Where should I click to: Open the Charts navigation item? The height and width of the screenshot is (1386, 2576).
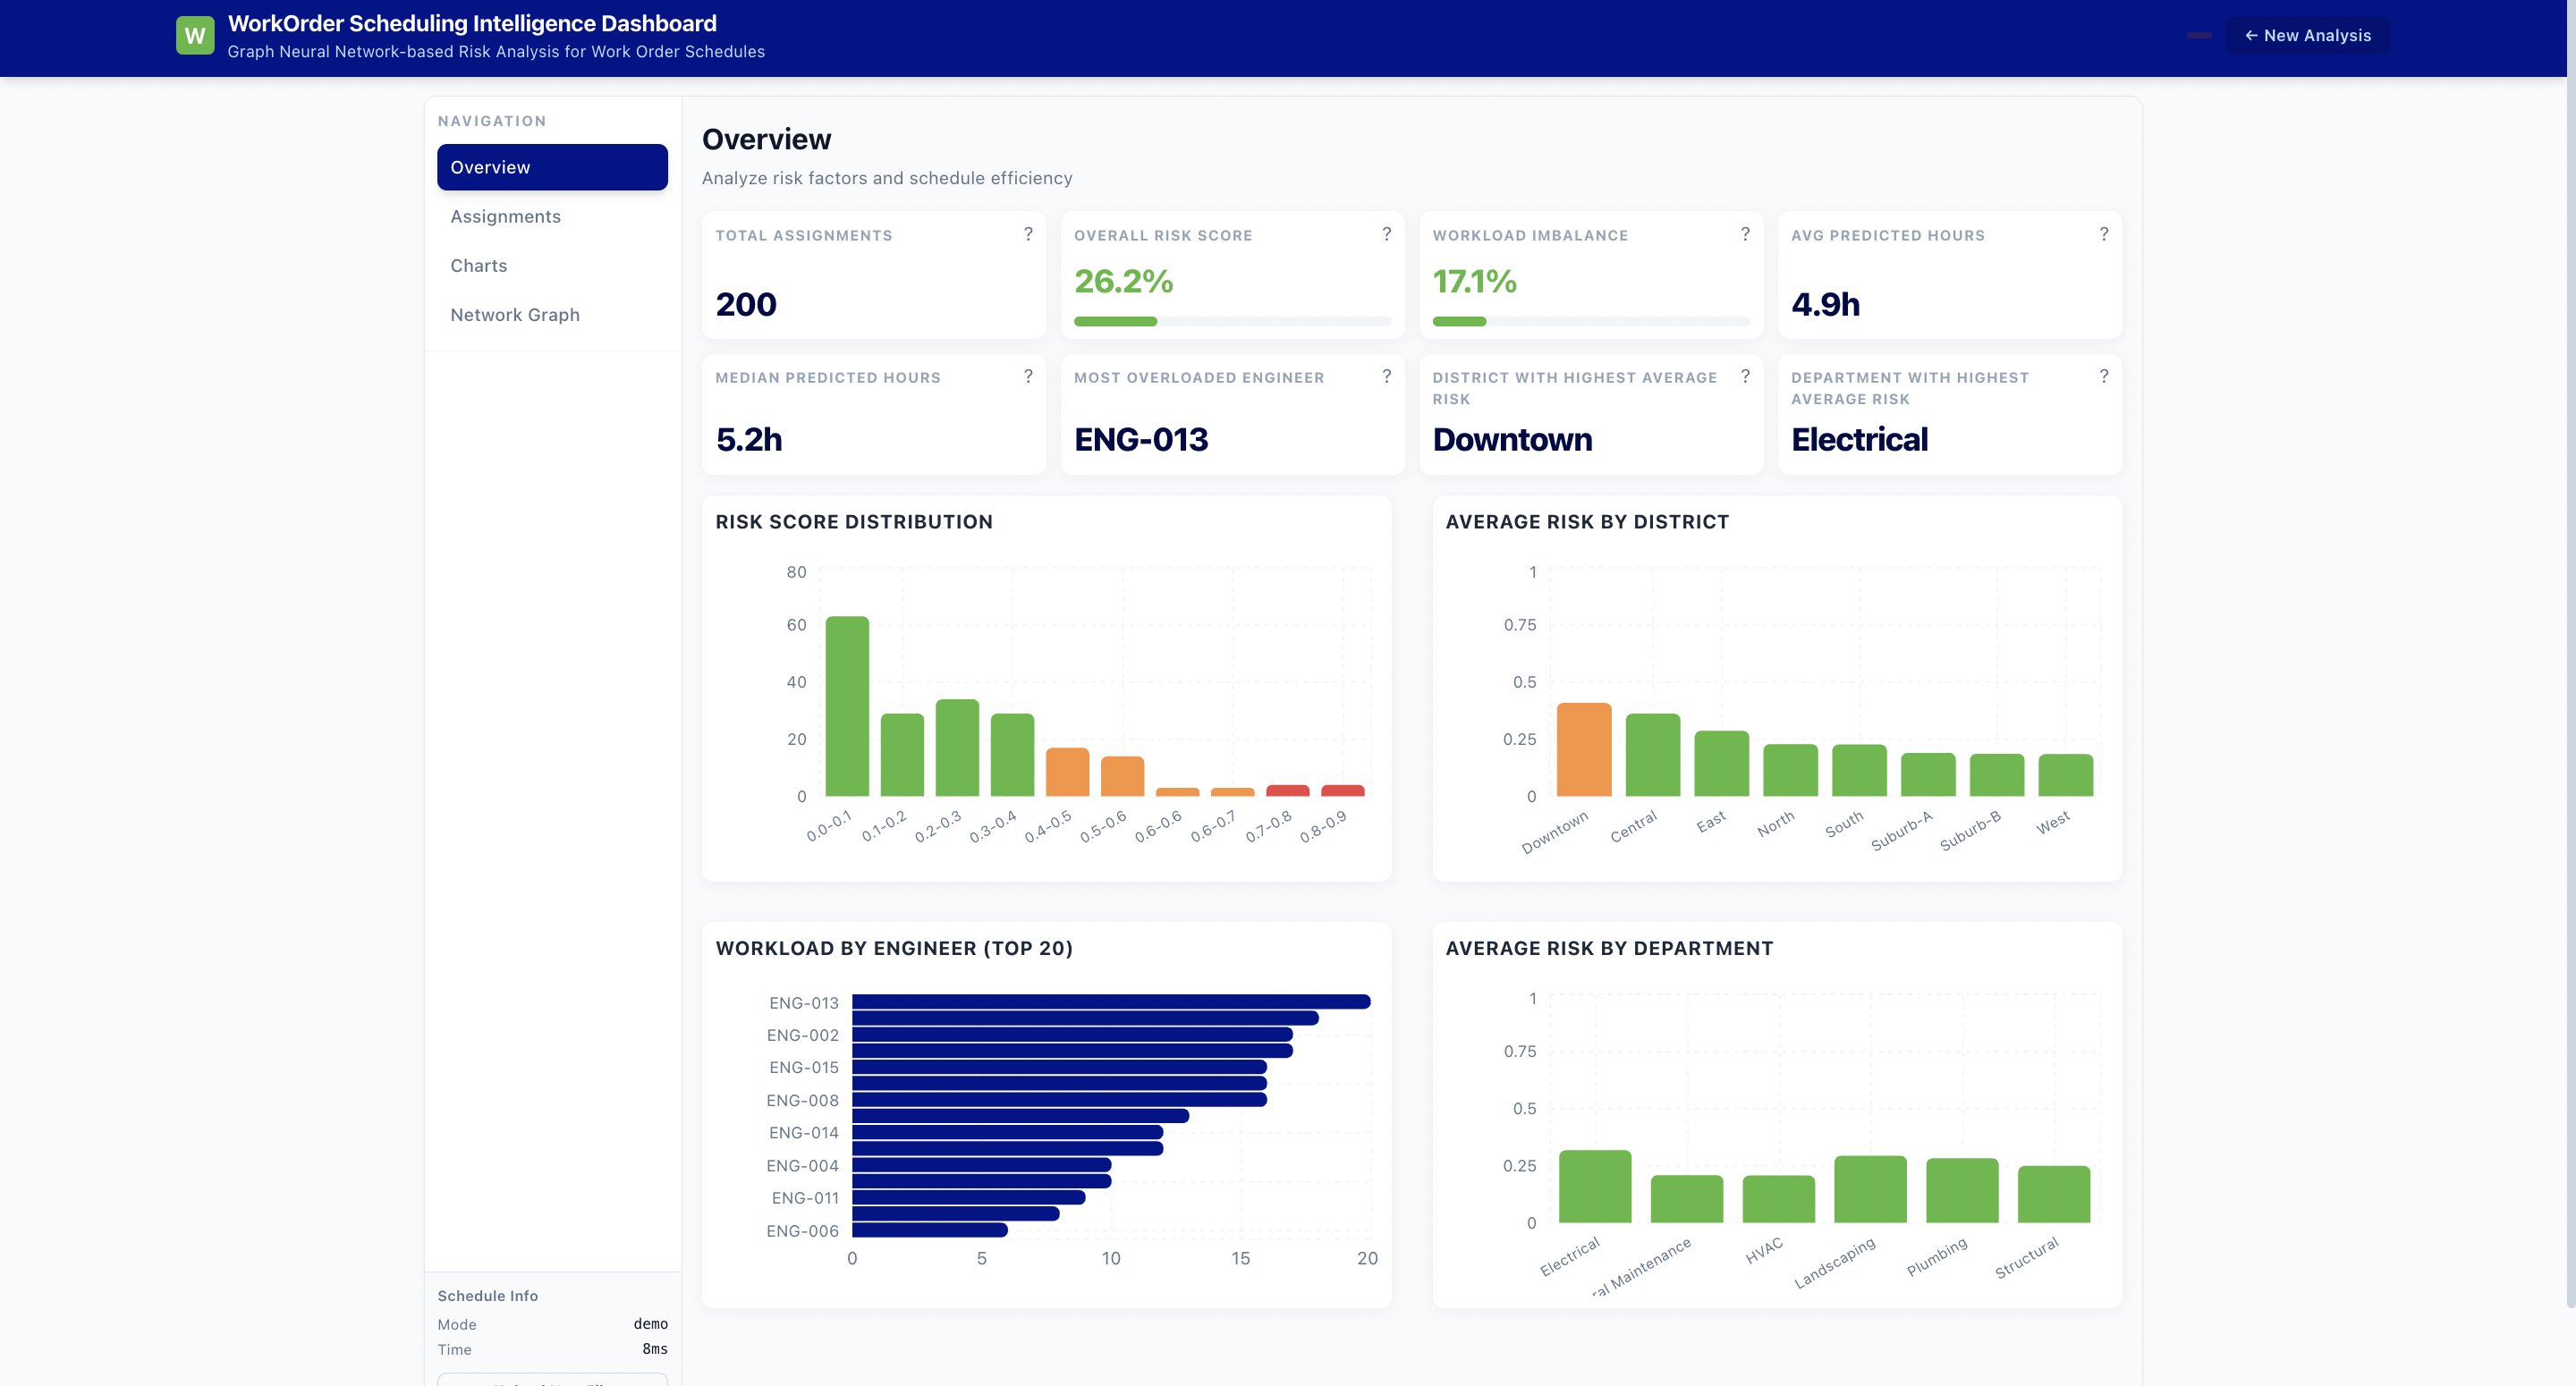pos(479,265)
